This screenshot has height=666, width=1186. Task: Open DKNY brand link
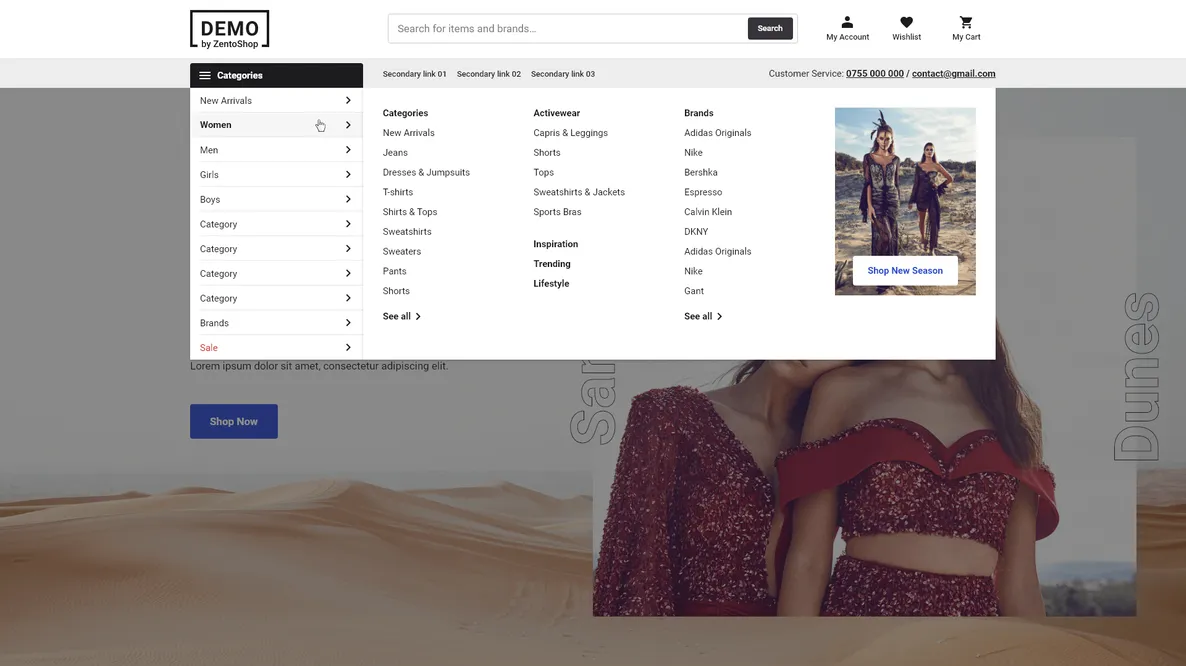[x=696, y=231]
